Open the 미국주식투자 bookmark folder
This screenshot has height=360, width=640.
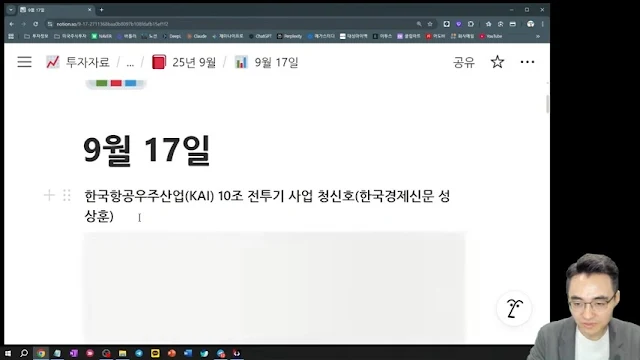tap(70, 36)
